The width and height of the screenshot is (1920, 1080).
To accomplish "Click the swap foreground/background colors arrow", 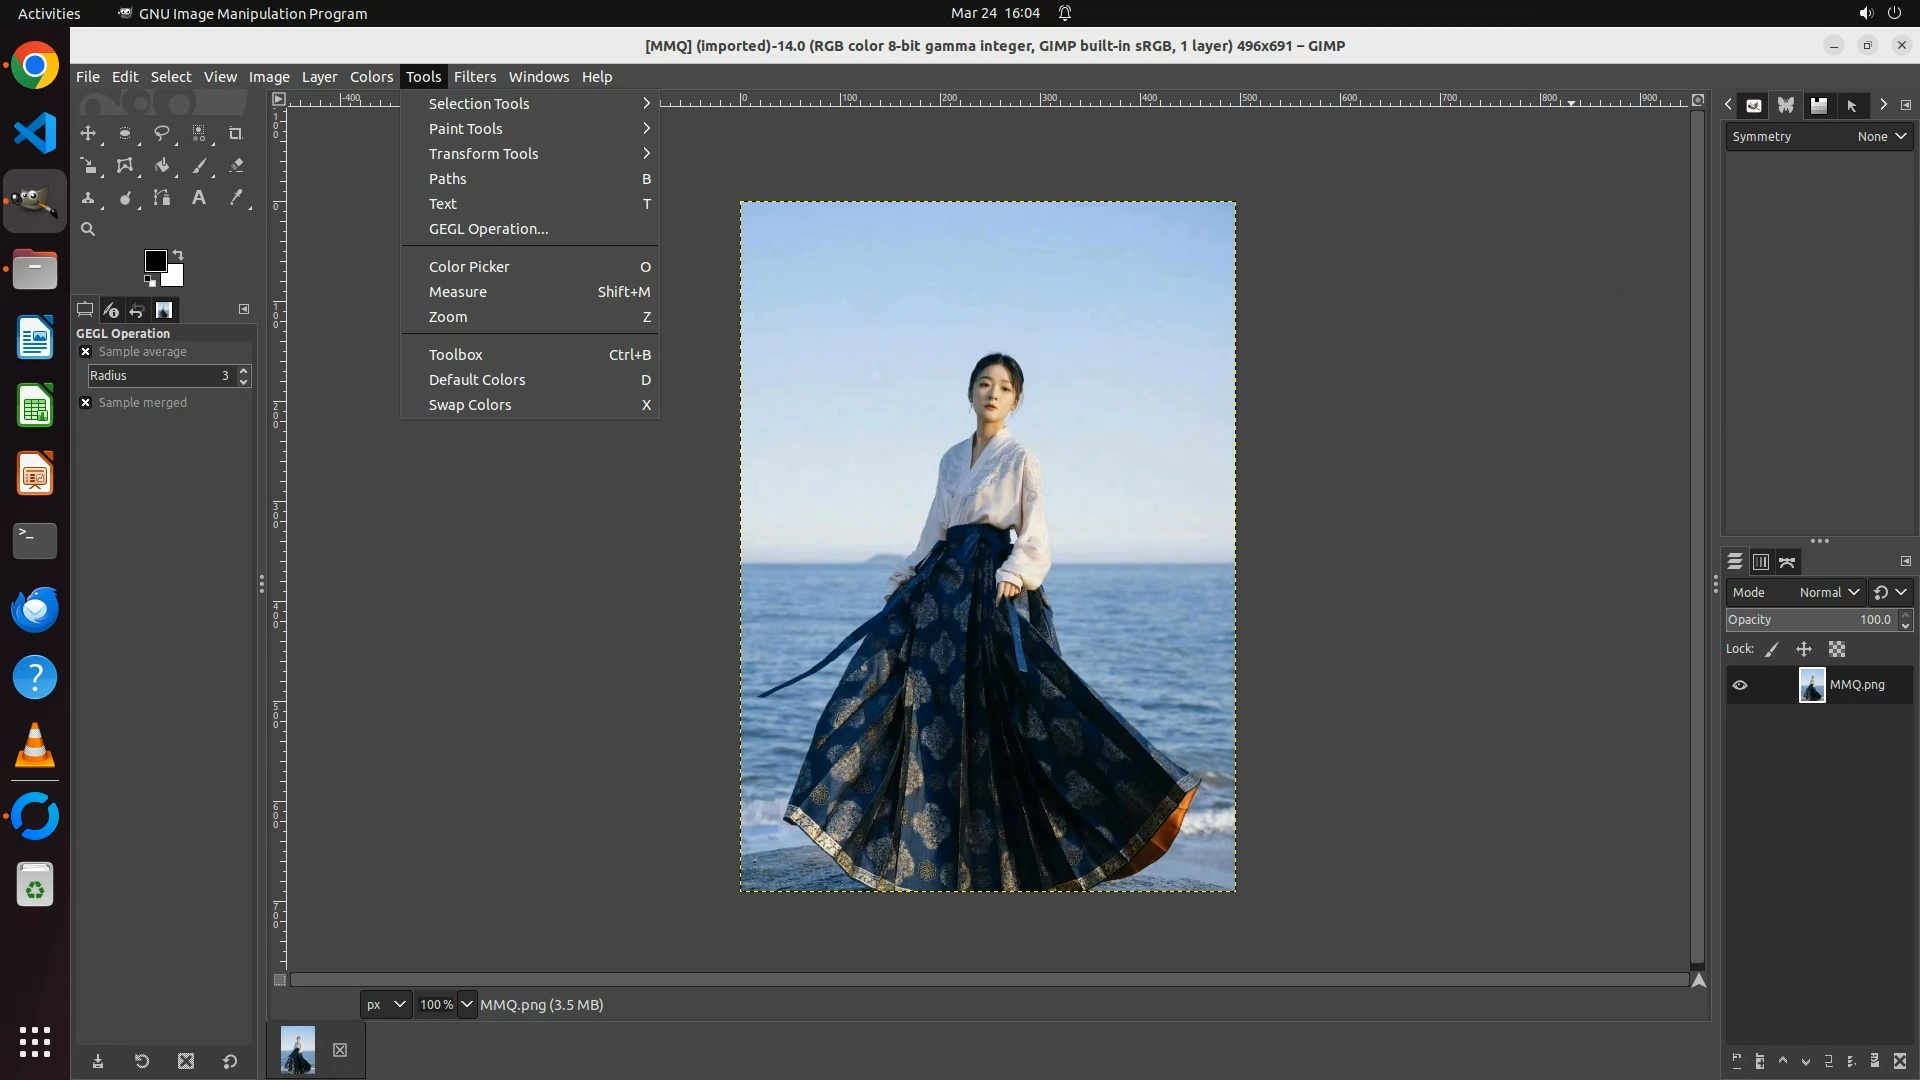I will pyautogui.click(x=178, y=254).
